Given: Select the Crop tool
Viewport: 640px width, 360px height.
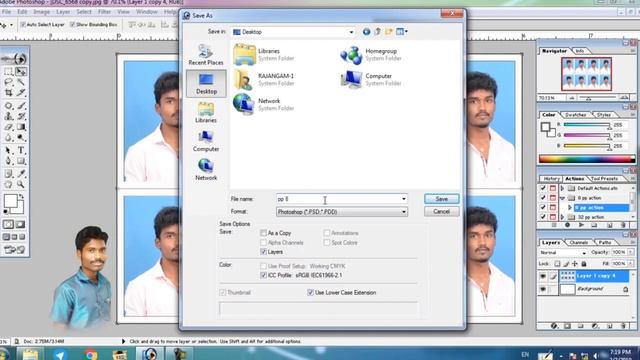Looking at the screenshot, I should (x=8, y=93).
